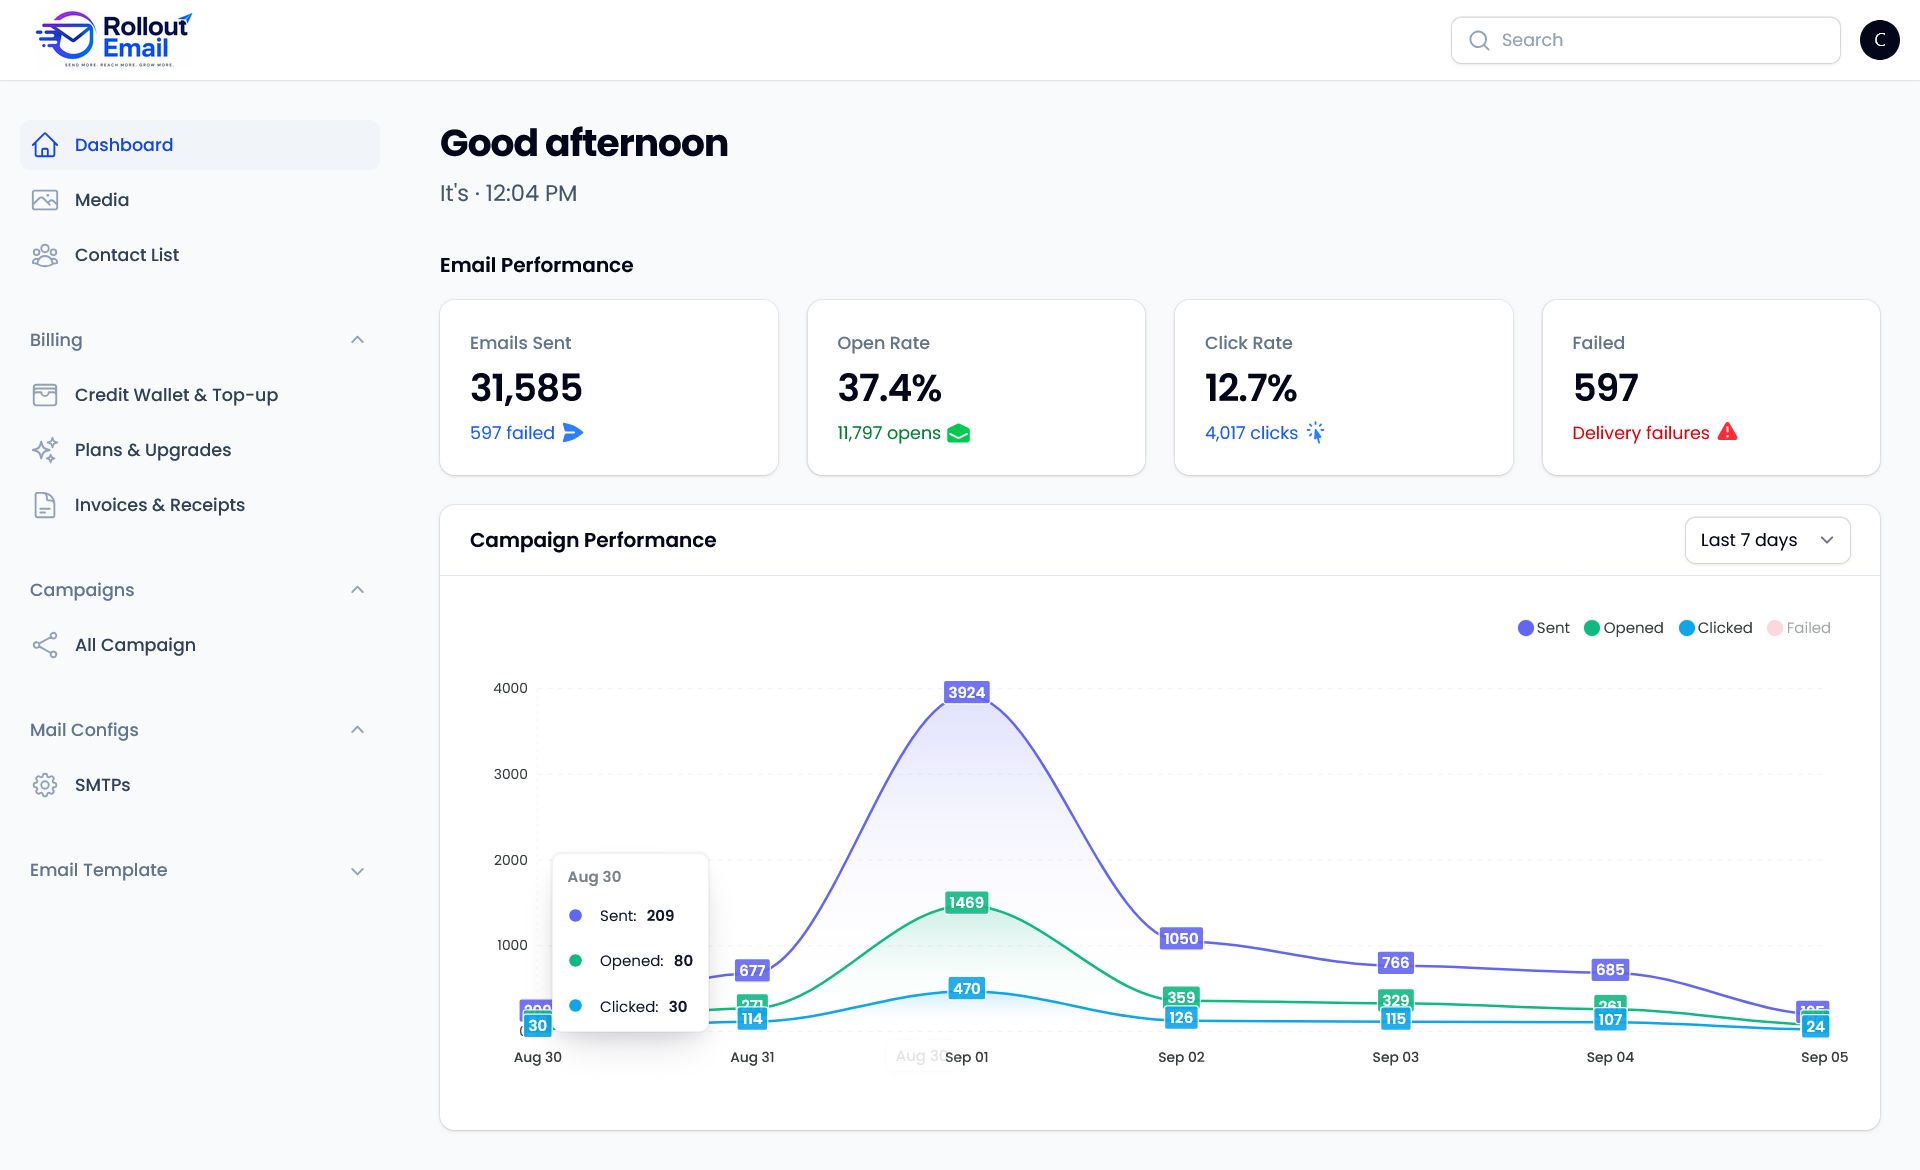Click the Emails Sent 31,585 value
1920x1170 pixels.
(x=526, y=388)
